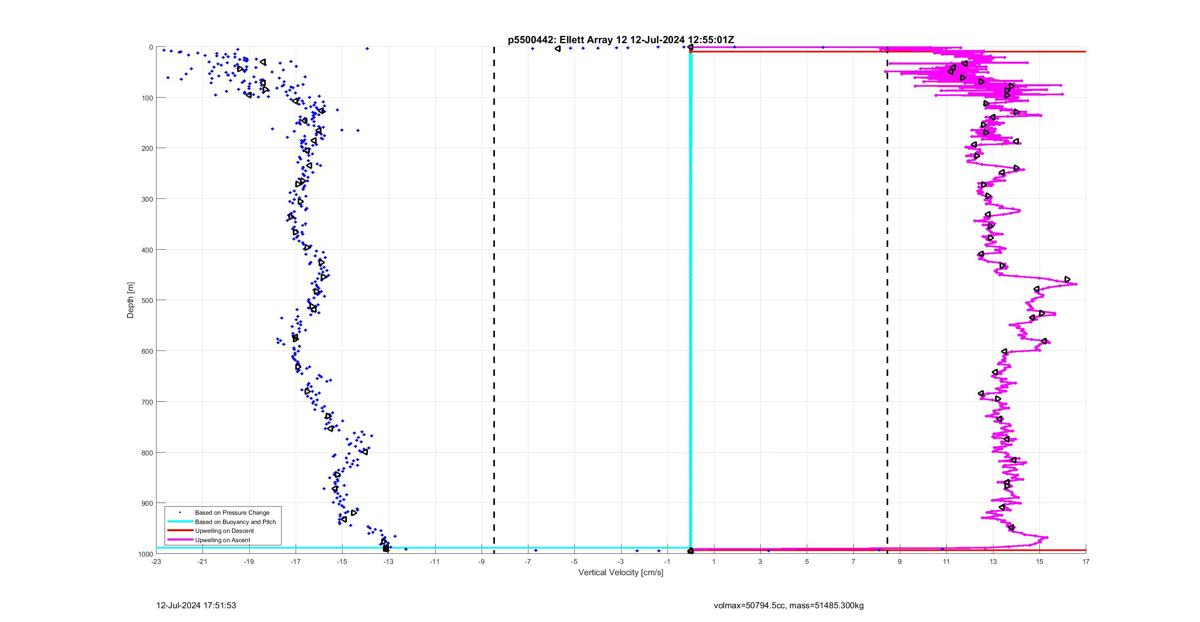Click the "100" depth axis tick label
Image resolution: width=1200 pixels, height=622 pixels.
click(146, 98)
